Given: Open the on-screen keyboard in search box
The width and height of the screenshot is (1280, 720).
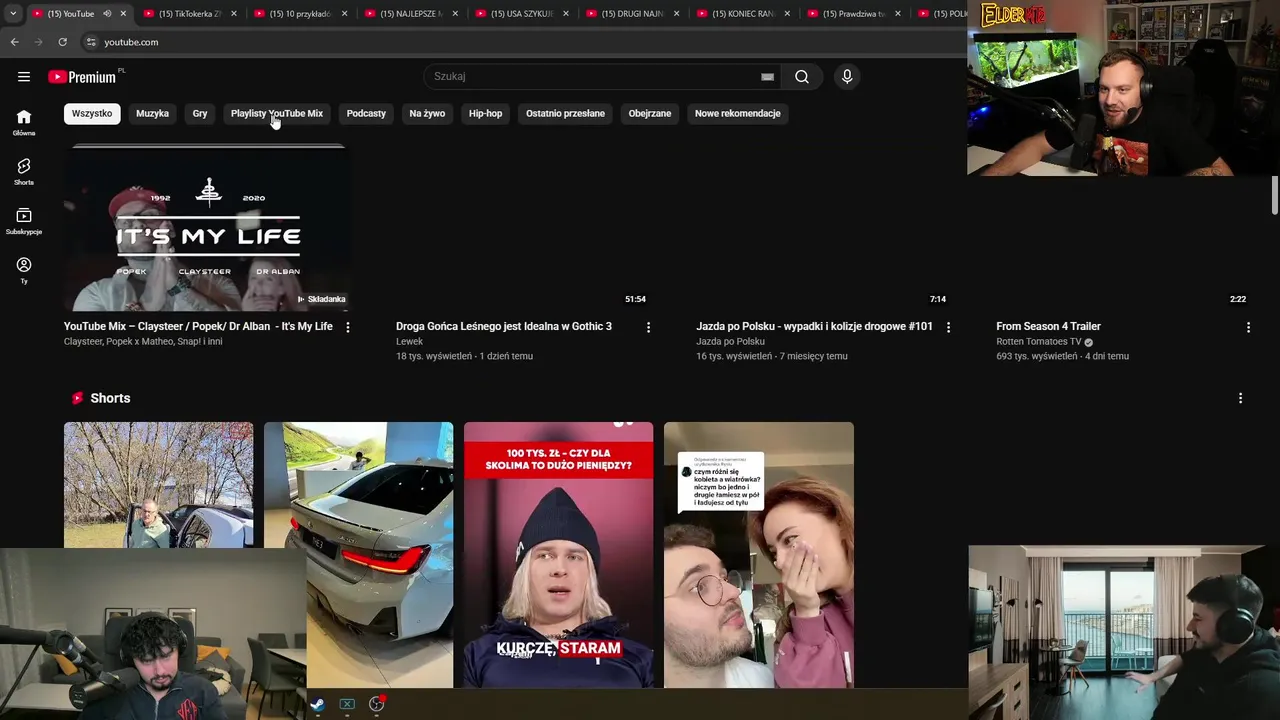Looking at the screenshot, I should tap(767, 76).
